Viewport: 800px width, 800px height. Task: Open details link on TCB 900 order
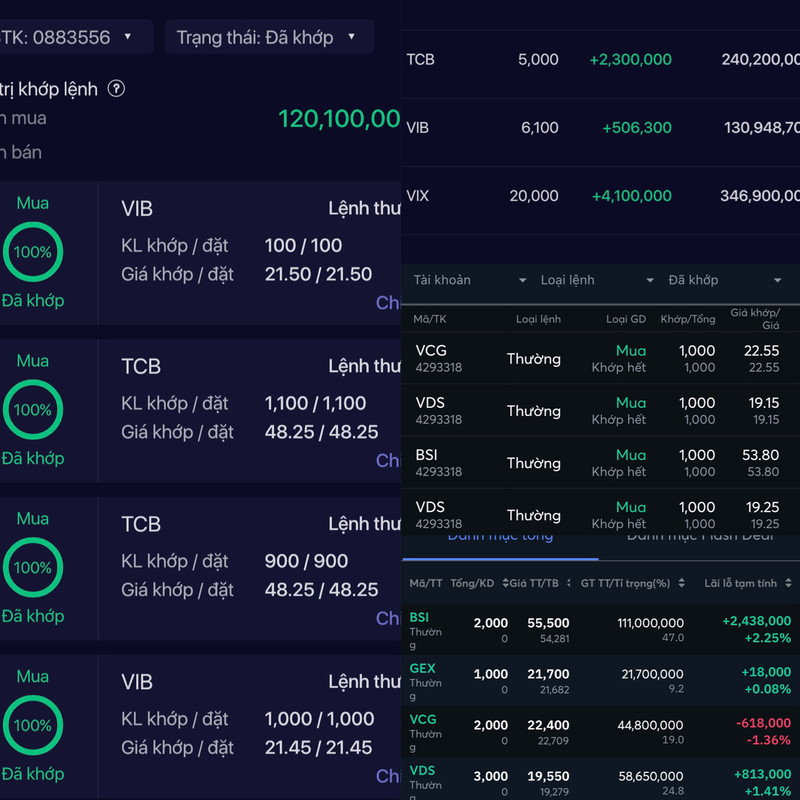(x=388, y=618)
